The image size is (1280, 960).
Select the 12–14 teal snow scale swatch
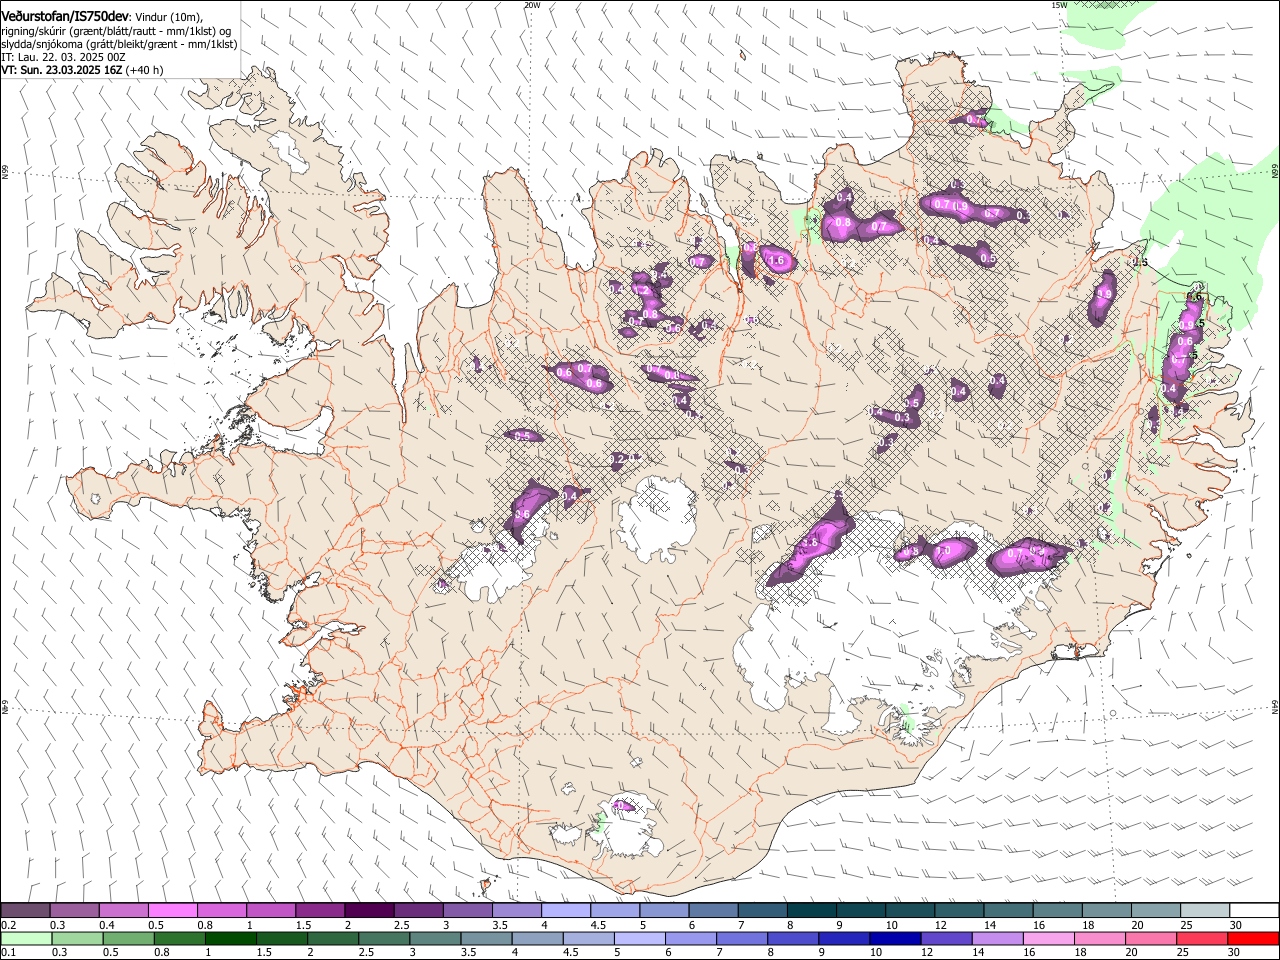point(958,910)
